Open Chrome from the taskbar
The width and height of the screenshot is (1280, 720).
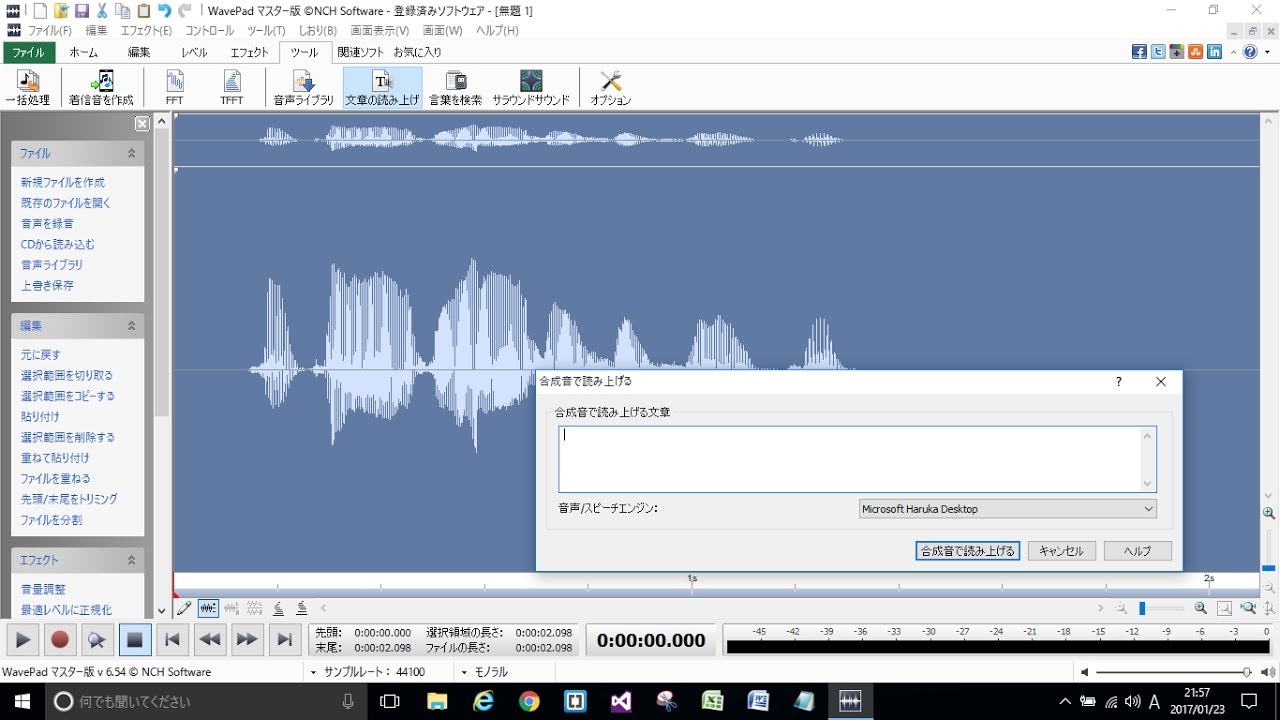click(x=529, y=701)
